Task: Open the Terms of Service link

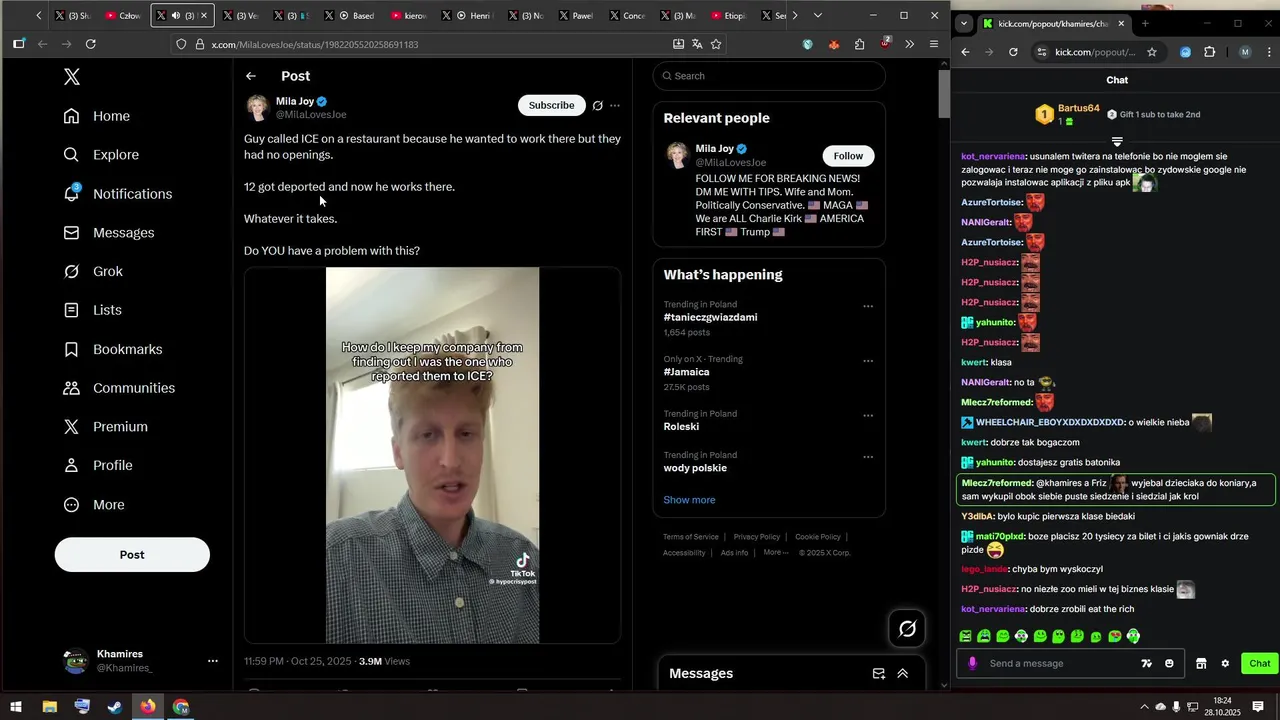Action: click(x=691, y=537)
